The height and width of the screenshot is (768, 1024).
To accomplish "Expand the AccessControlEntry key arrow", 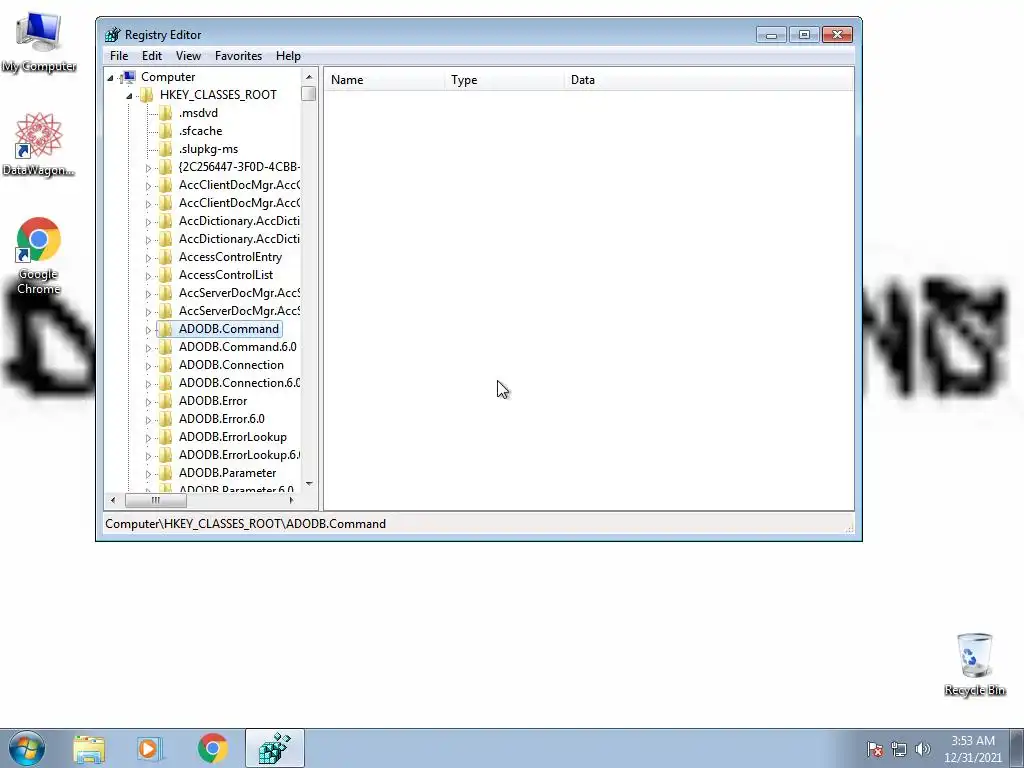I will [148, 258].
